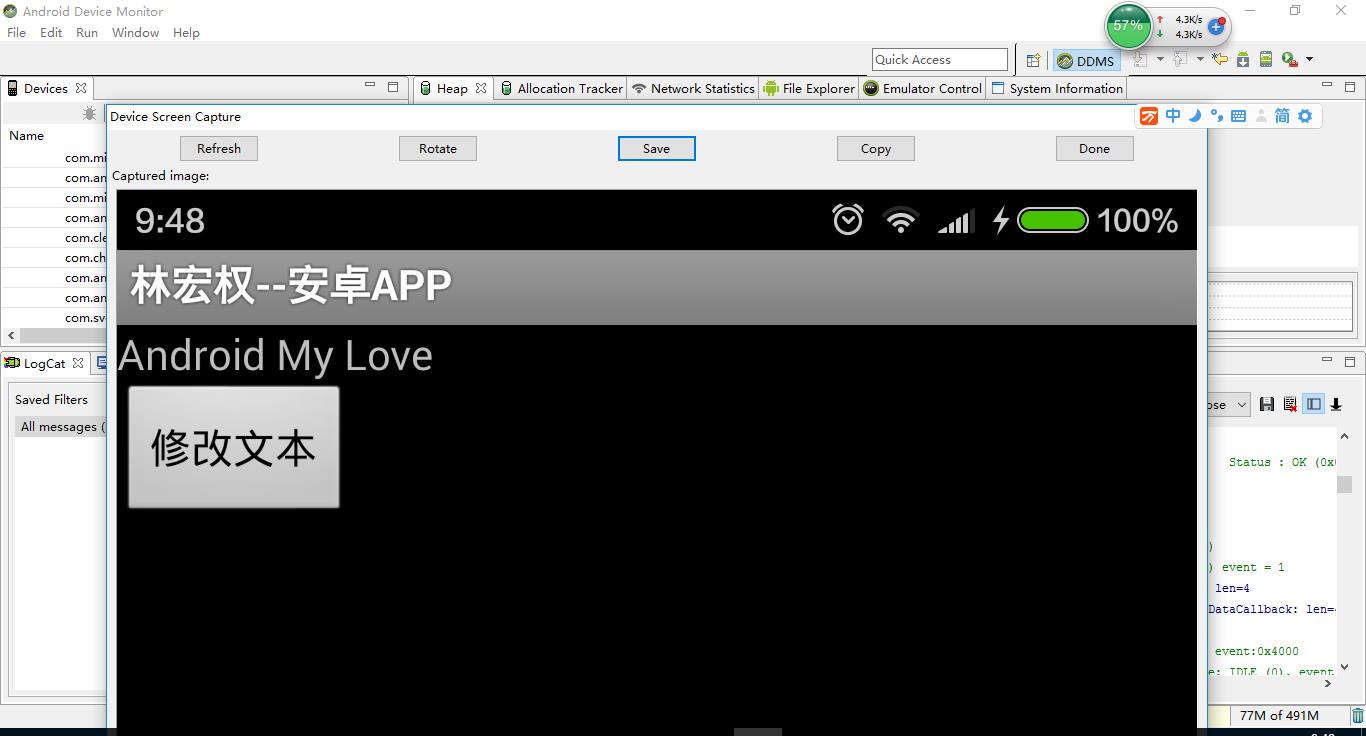1366x736 pixels.
Task: Toggle the scroll lock arrow in LogCat
Action: click(x=1336, y=404)
